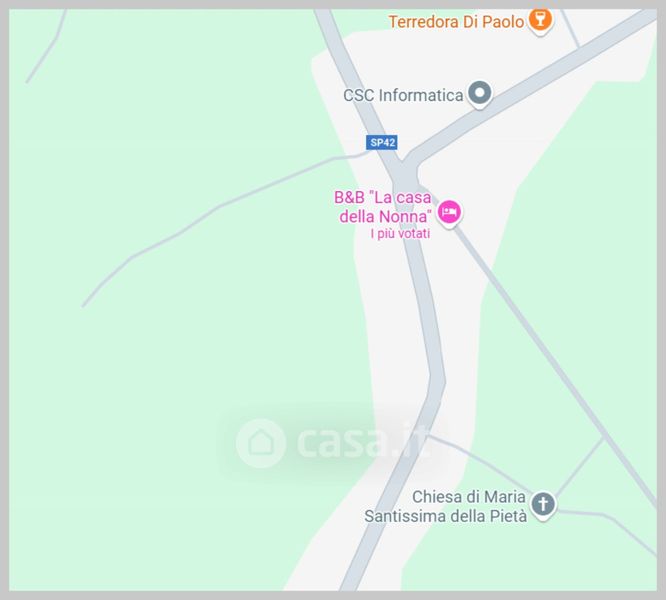
Task: Click the casa.it house logo watermark
Action: click(260, 443)
